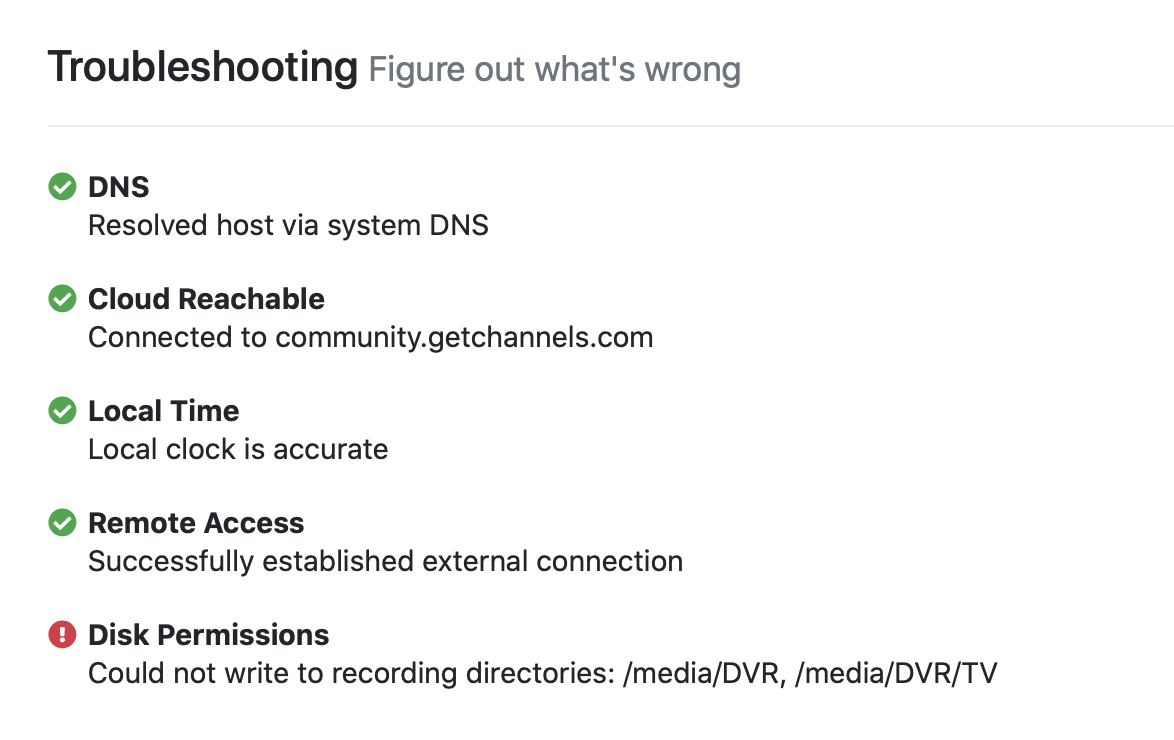
Task: Click the community.getchannels.com hostname text
Action: [464, 337]
